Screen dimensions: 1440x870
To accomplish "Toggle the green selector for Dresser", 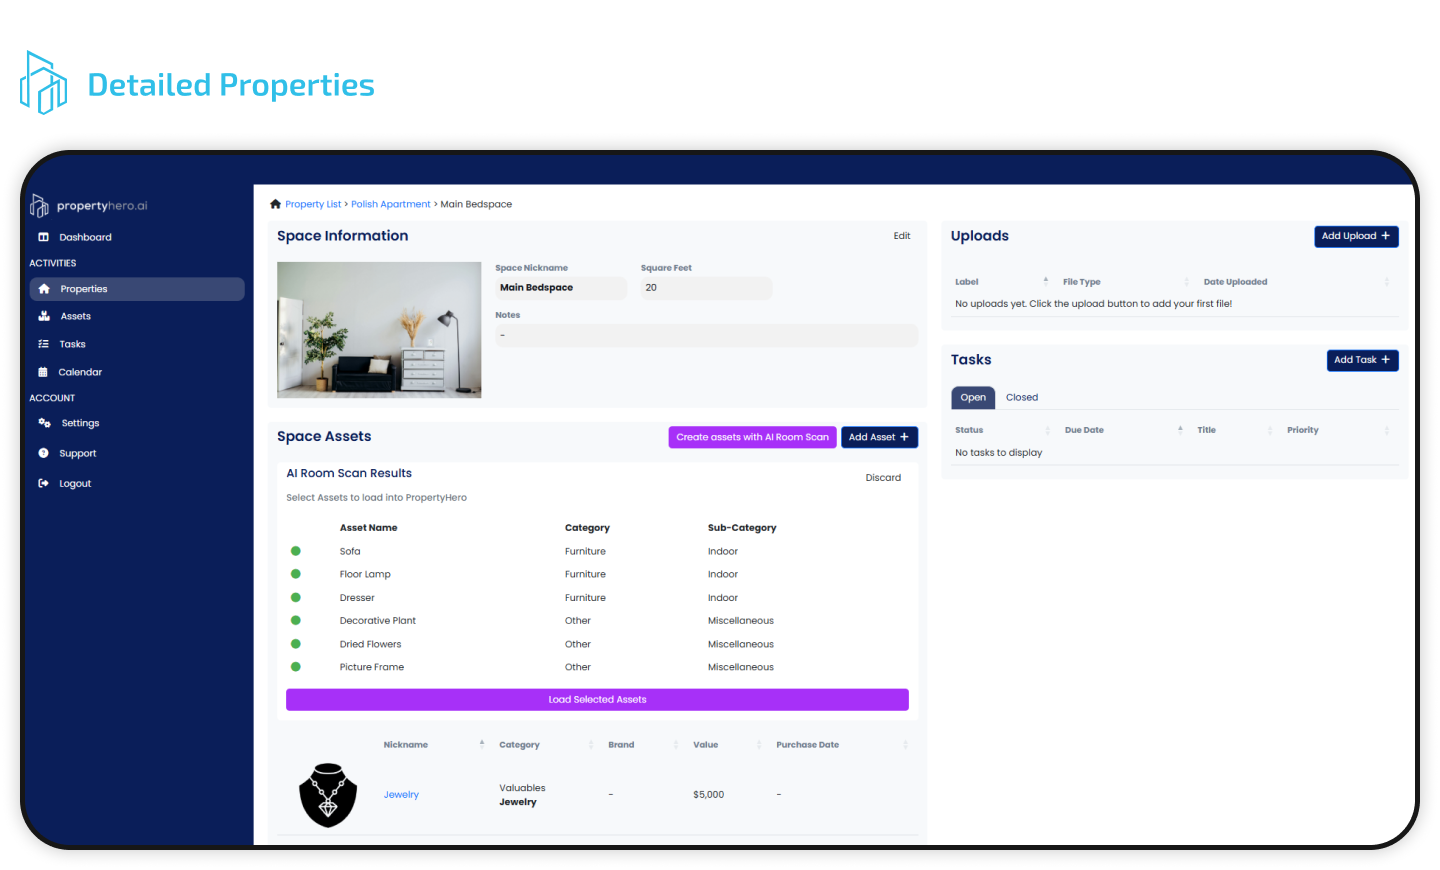I will [x=296, y=597].
